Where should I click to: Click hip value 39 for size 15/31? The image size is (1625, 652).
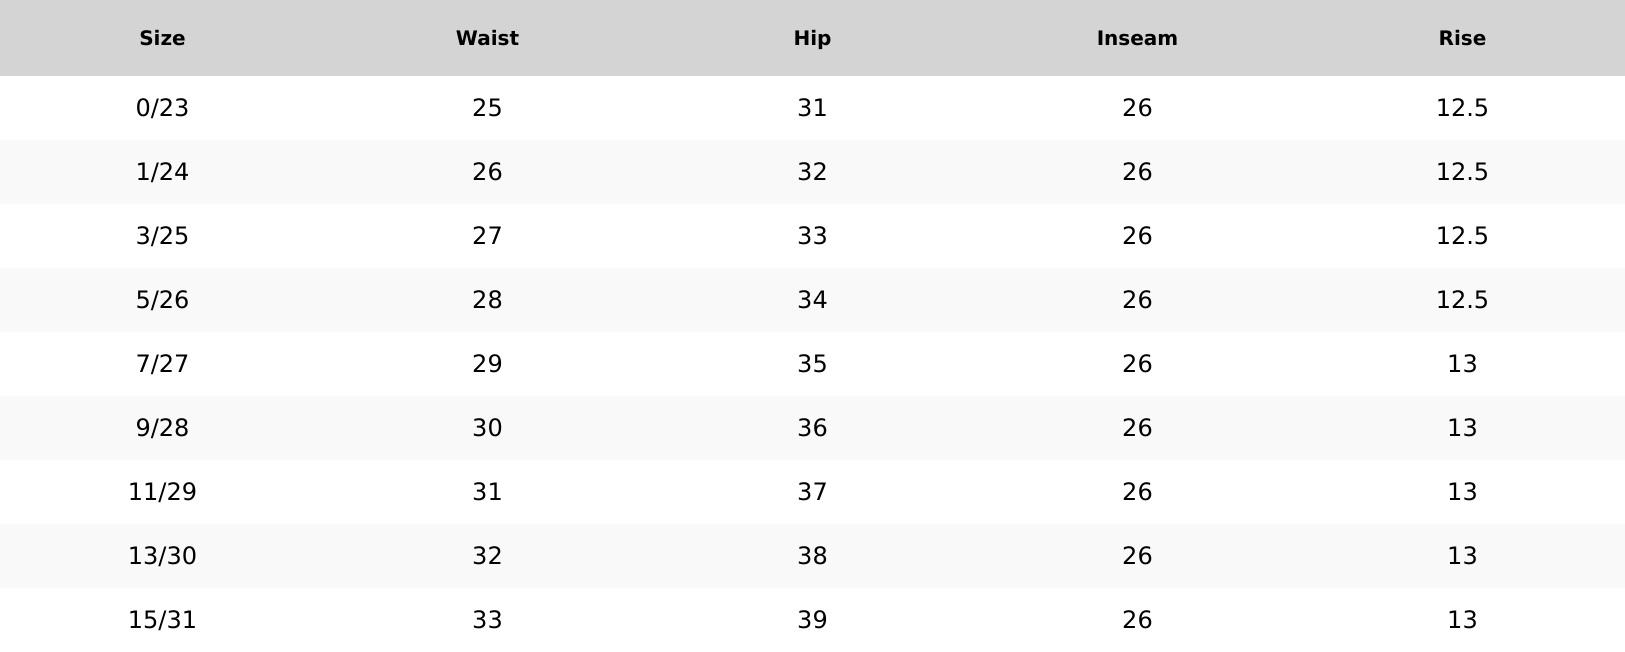[812, 620]
